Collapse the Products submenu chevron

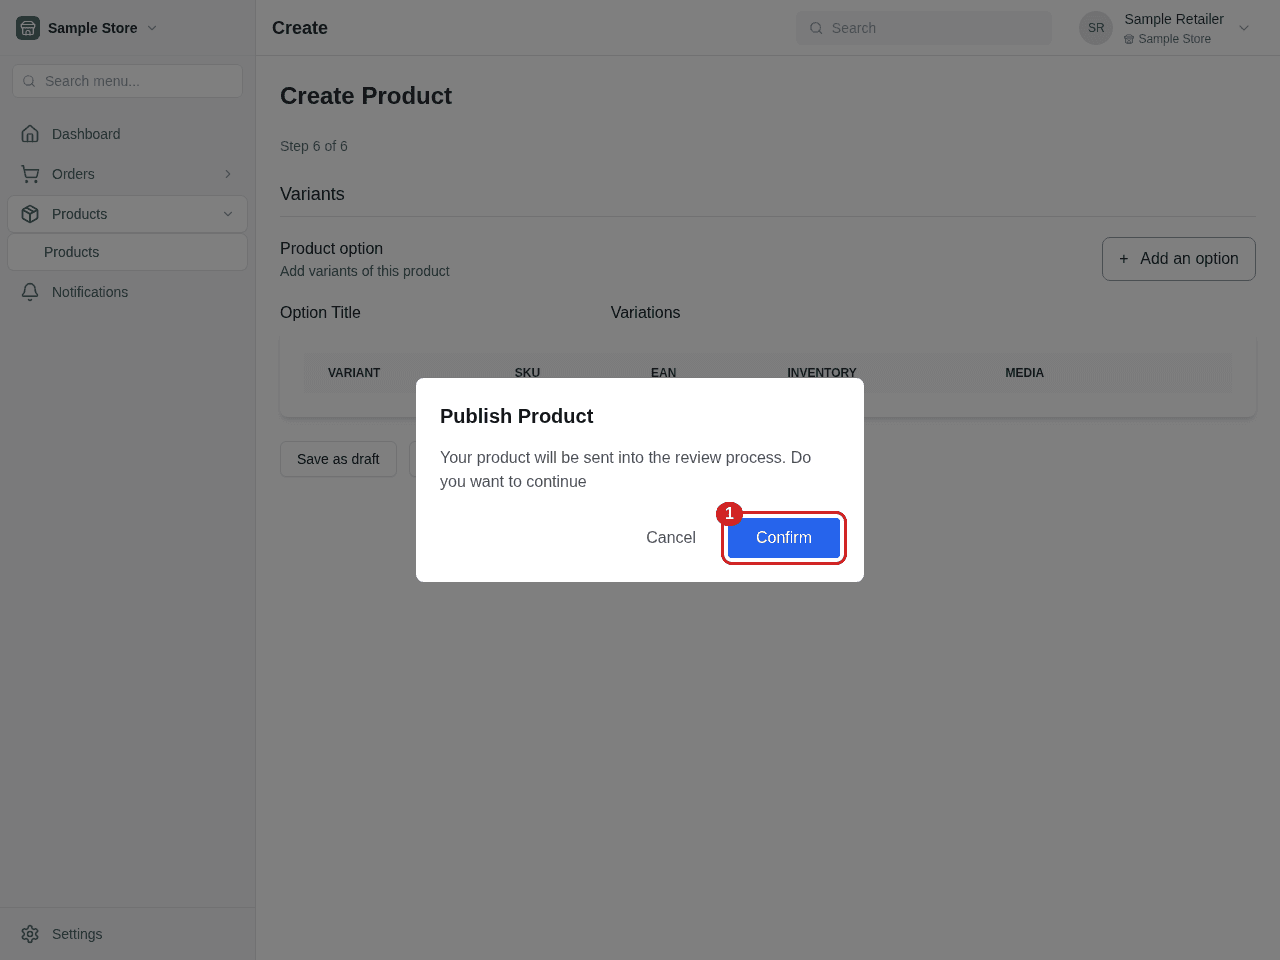228,214
